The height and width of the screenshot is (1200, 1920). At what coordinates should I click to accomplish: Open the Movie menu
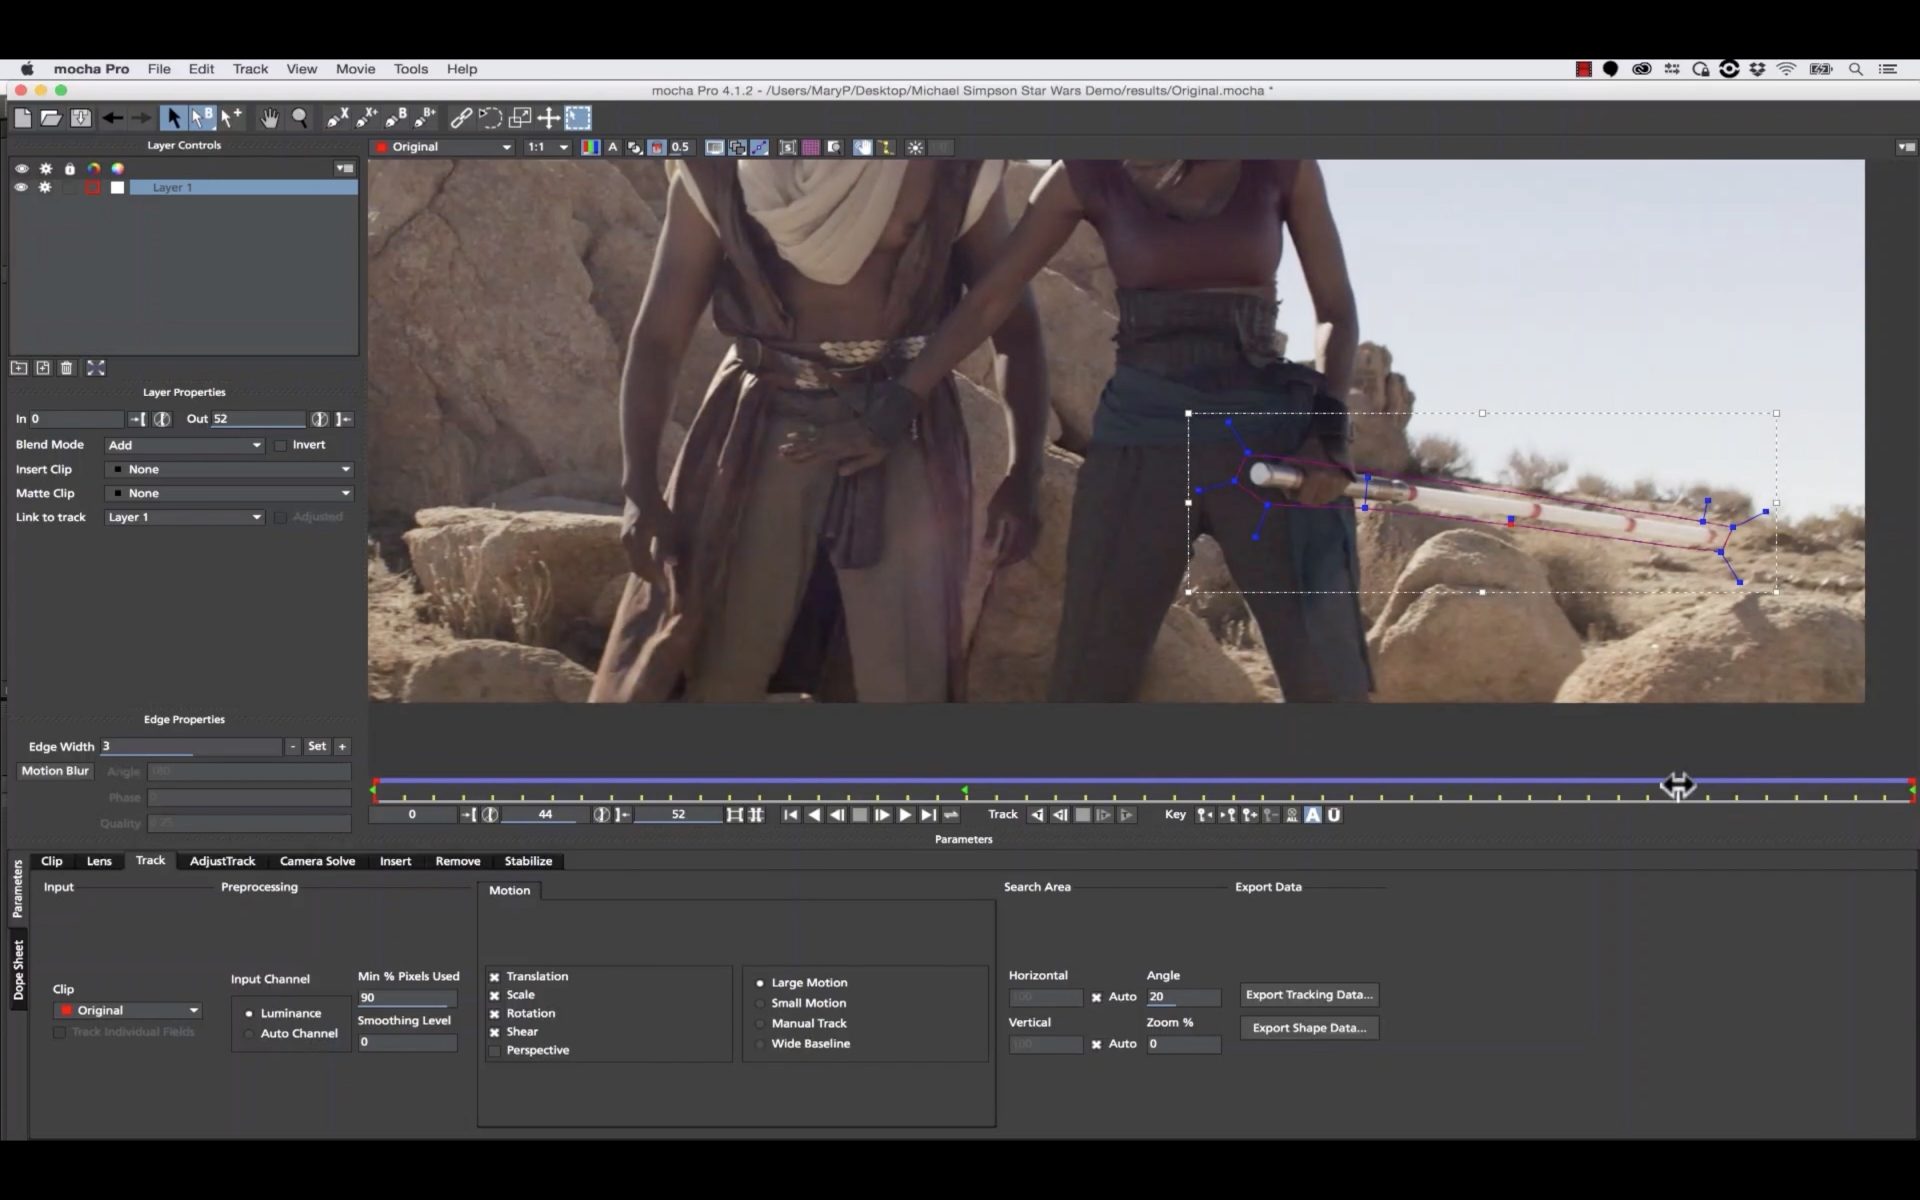(355, 69)
